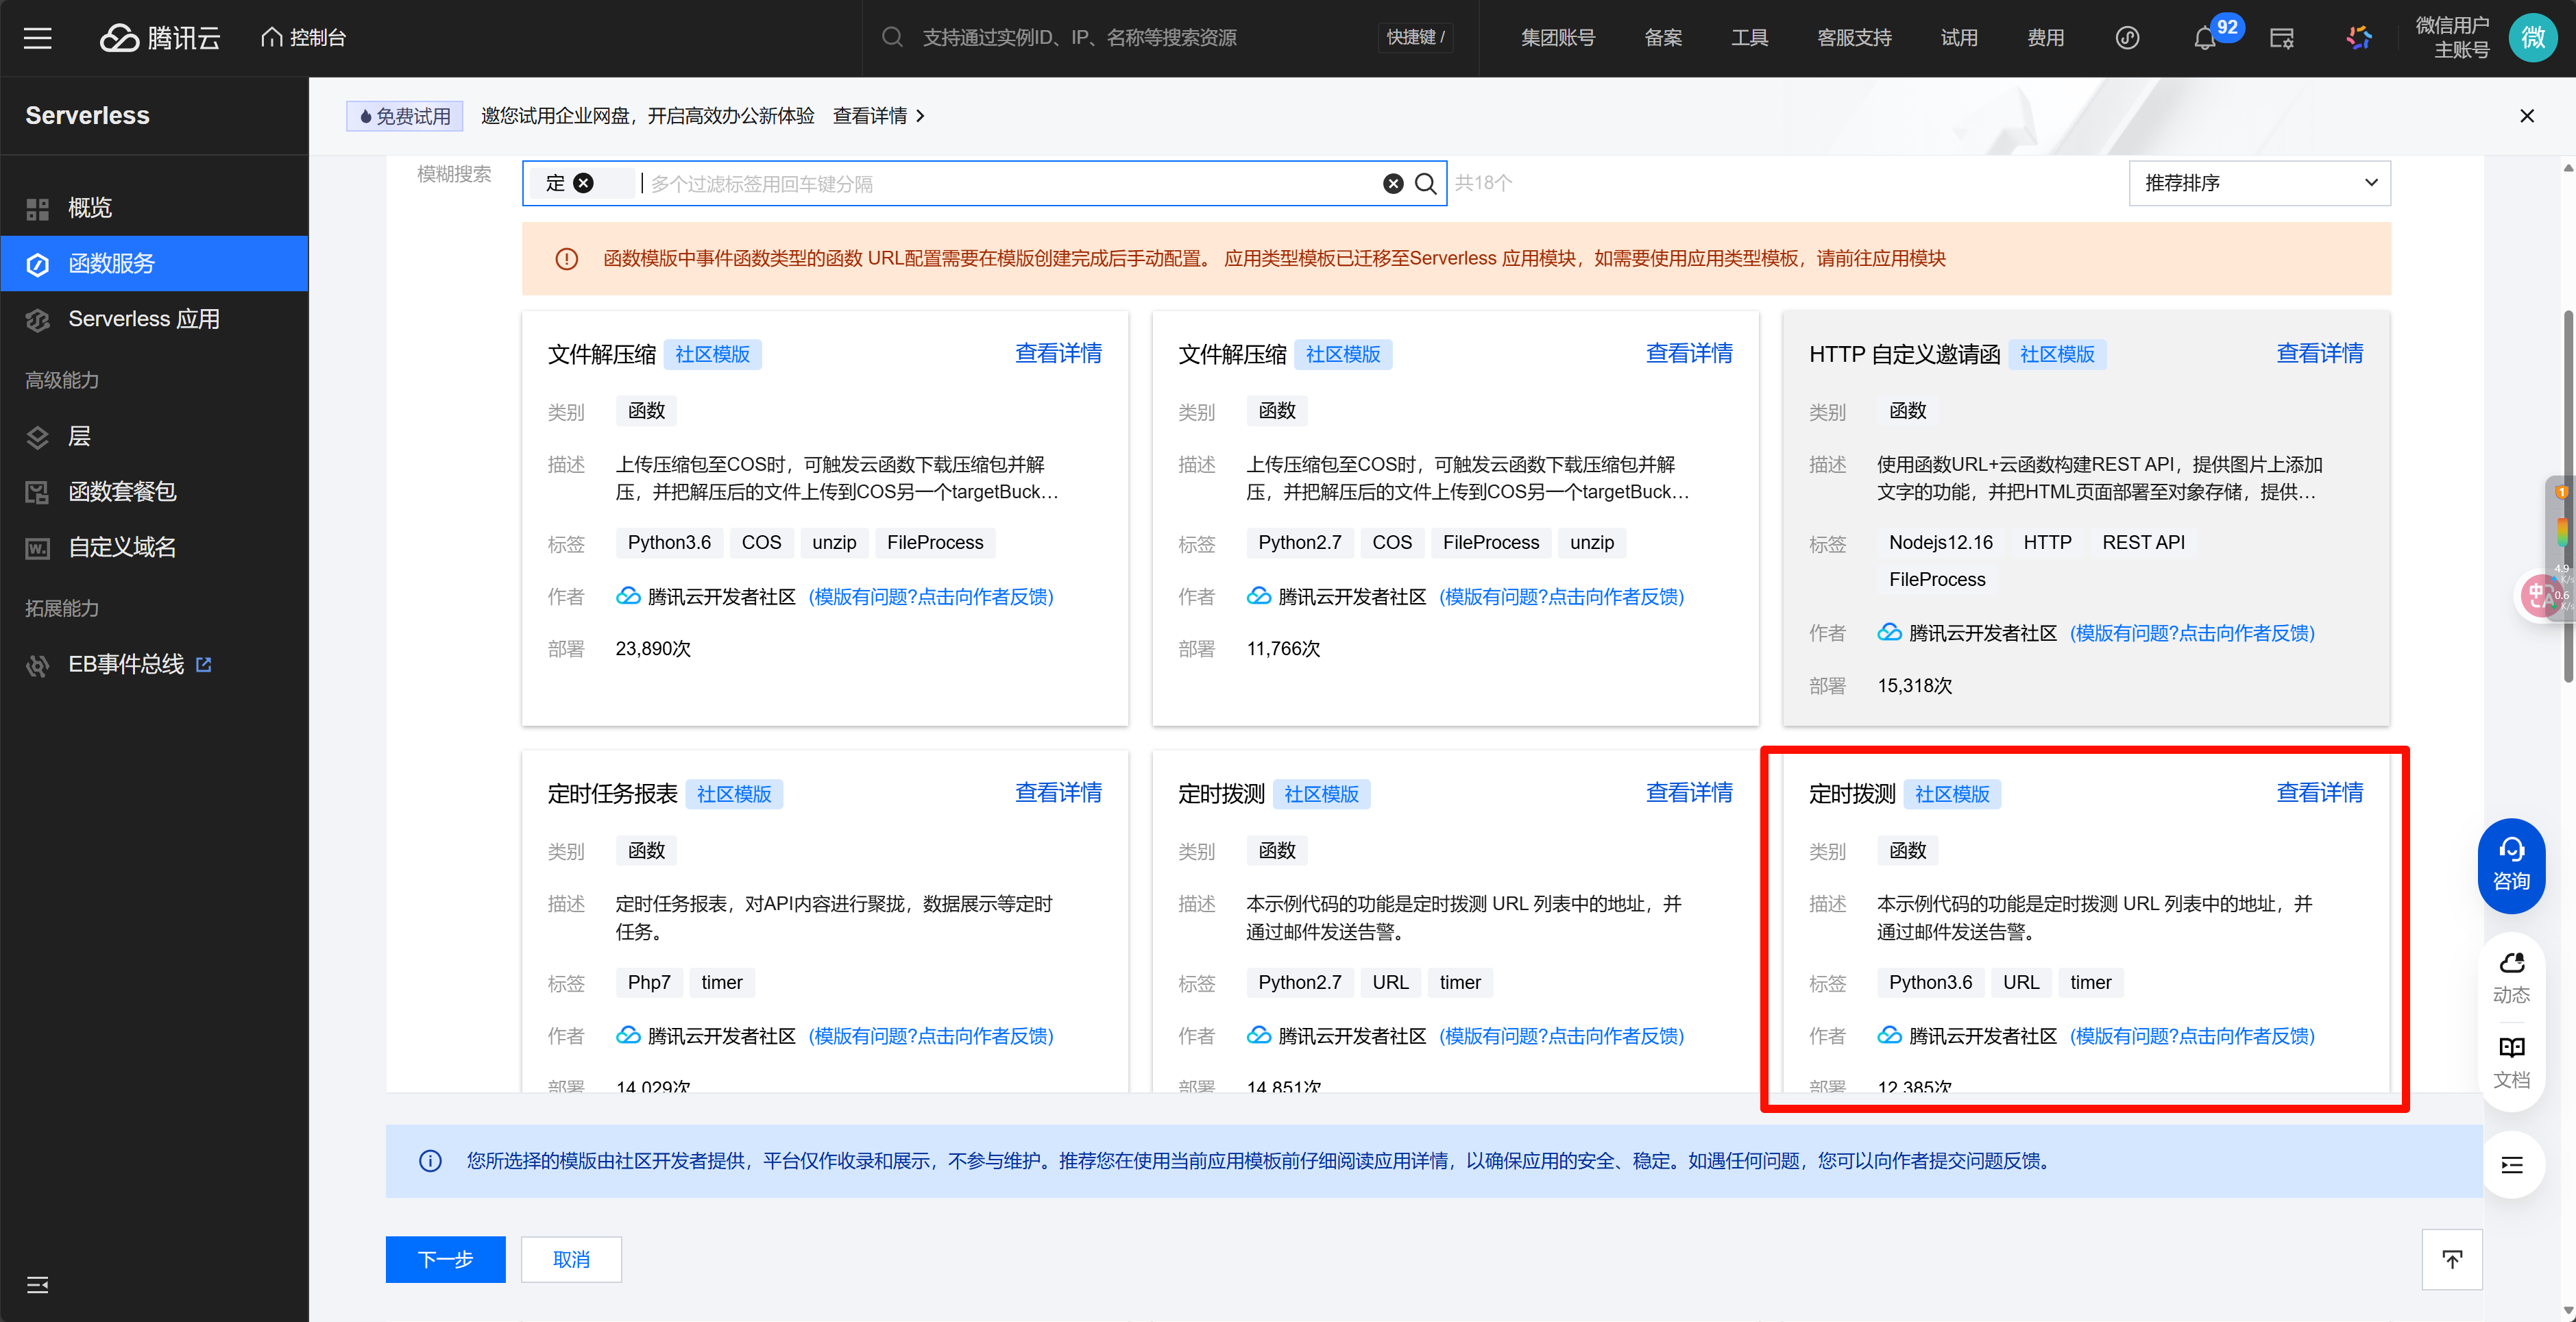Go to 层 in the sidebar

pyautogui.click(x=79, y=436)
